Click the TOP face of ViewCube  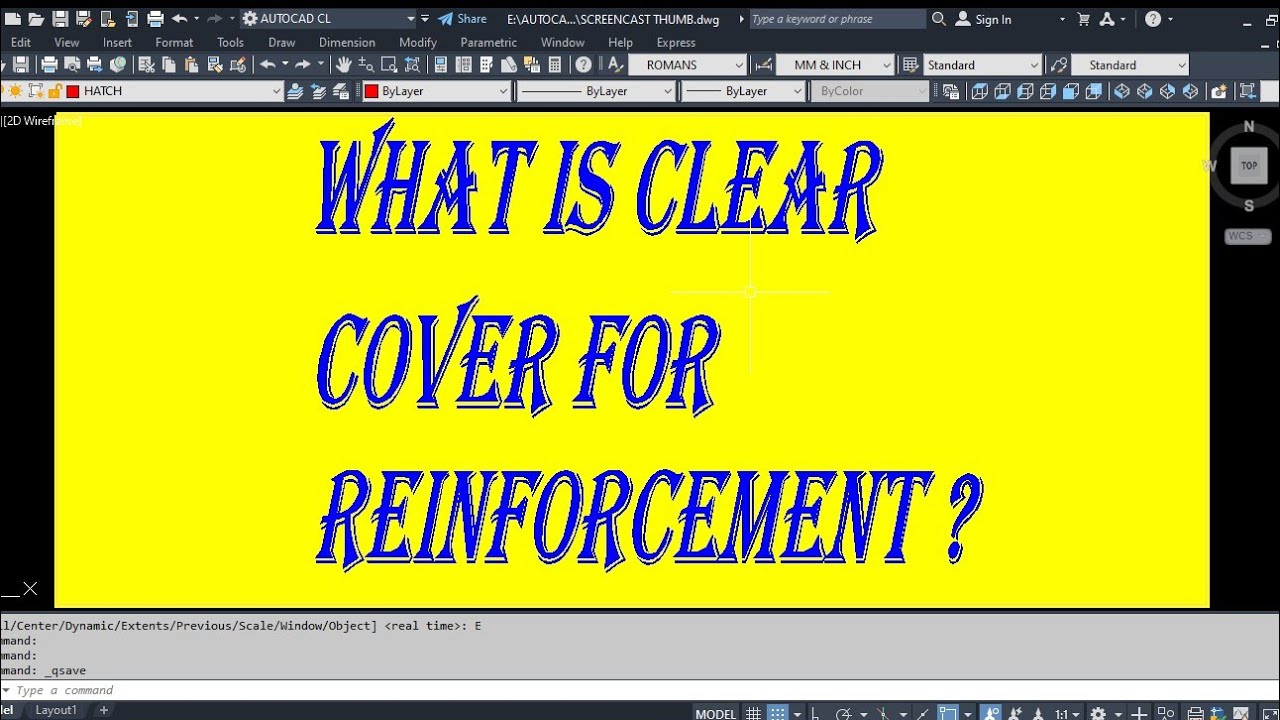1249,166
